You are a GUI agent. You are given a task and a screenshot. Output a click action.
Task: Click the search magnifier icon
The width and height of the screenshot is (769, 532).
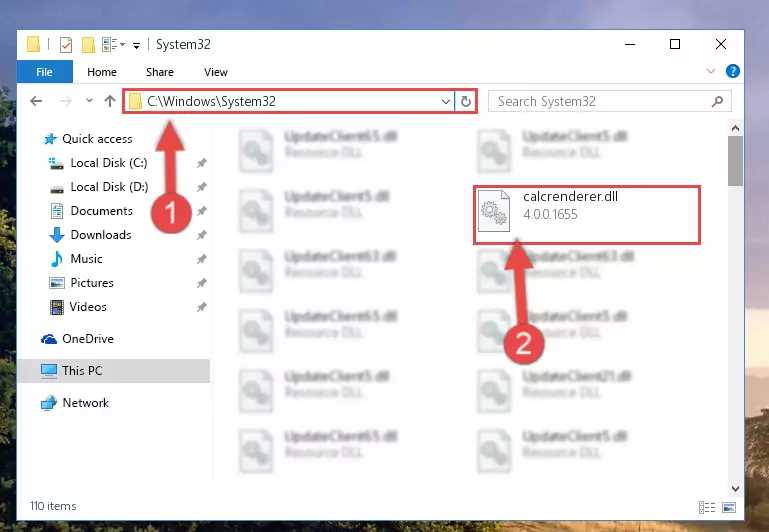pos(717,101)
